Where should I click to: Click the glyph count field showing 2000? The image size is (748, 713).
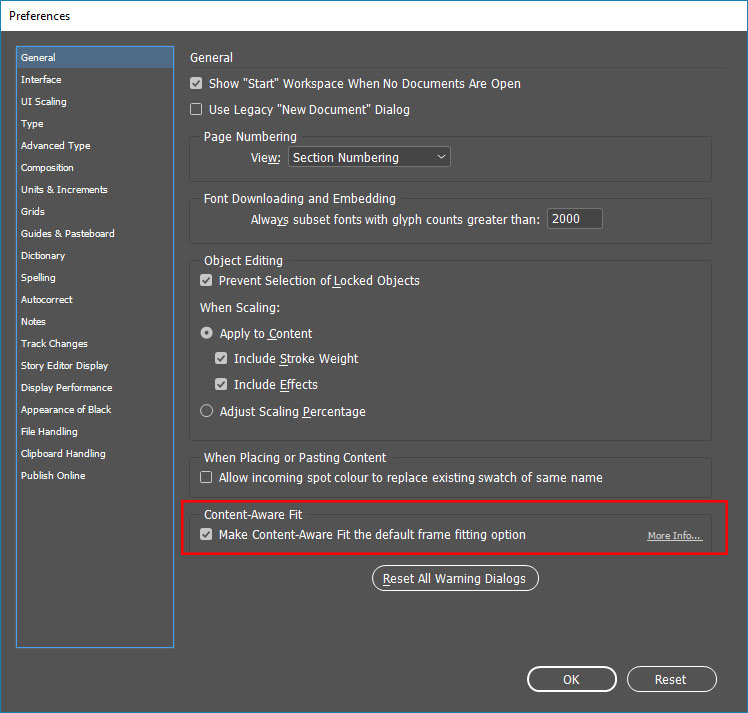[574, 219]
